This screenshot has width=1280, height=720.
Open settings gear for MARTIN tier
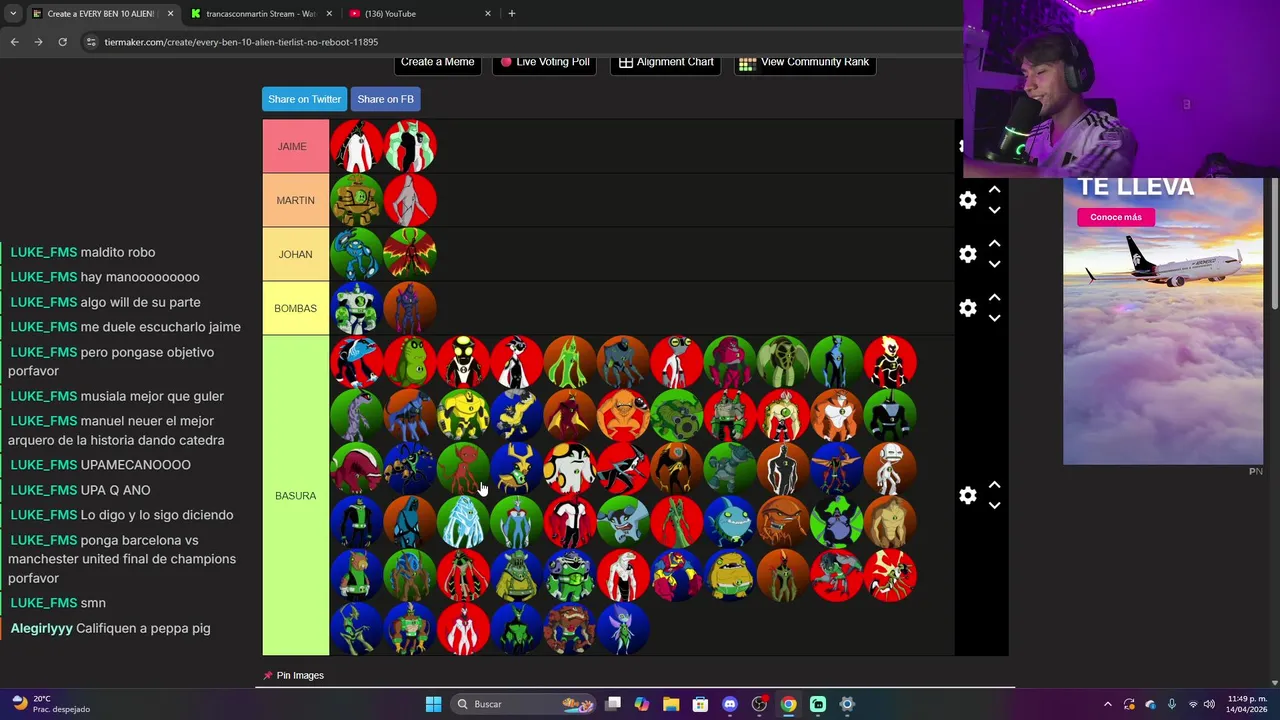click(x=967, y=200)
